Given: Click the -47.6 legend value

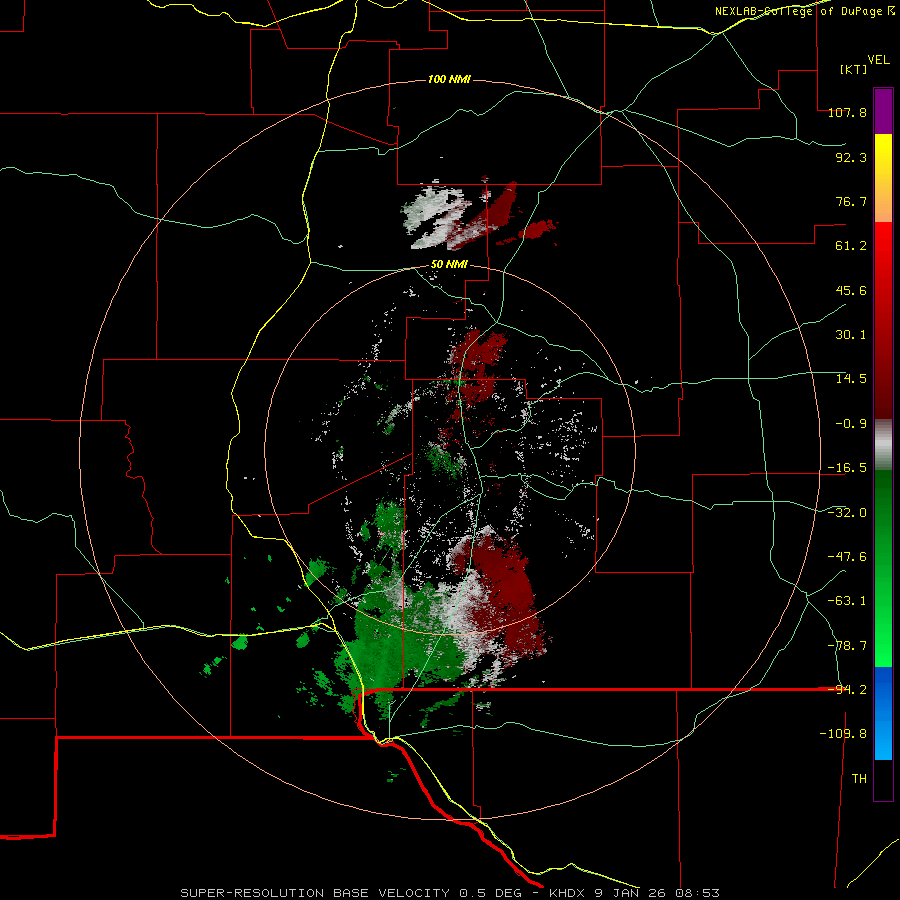Looking at the screenshot, I should click(x=847, y=557).
